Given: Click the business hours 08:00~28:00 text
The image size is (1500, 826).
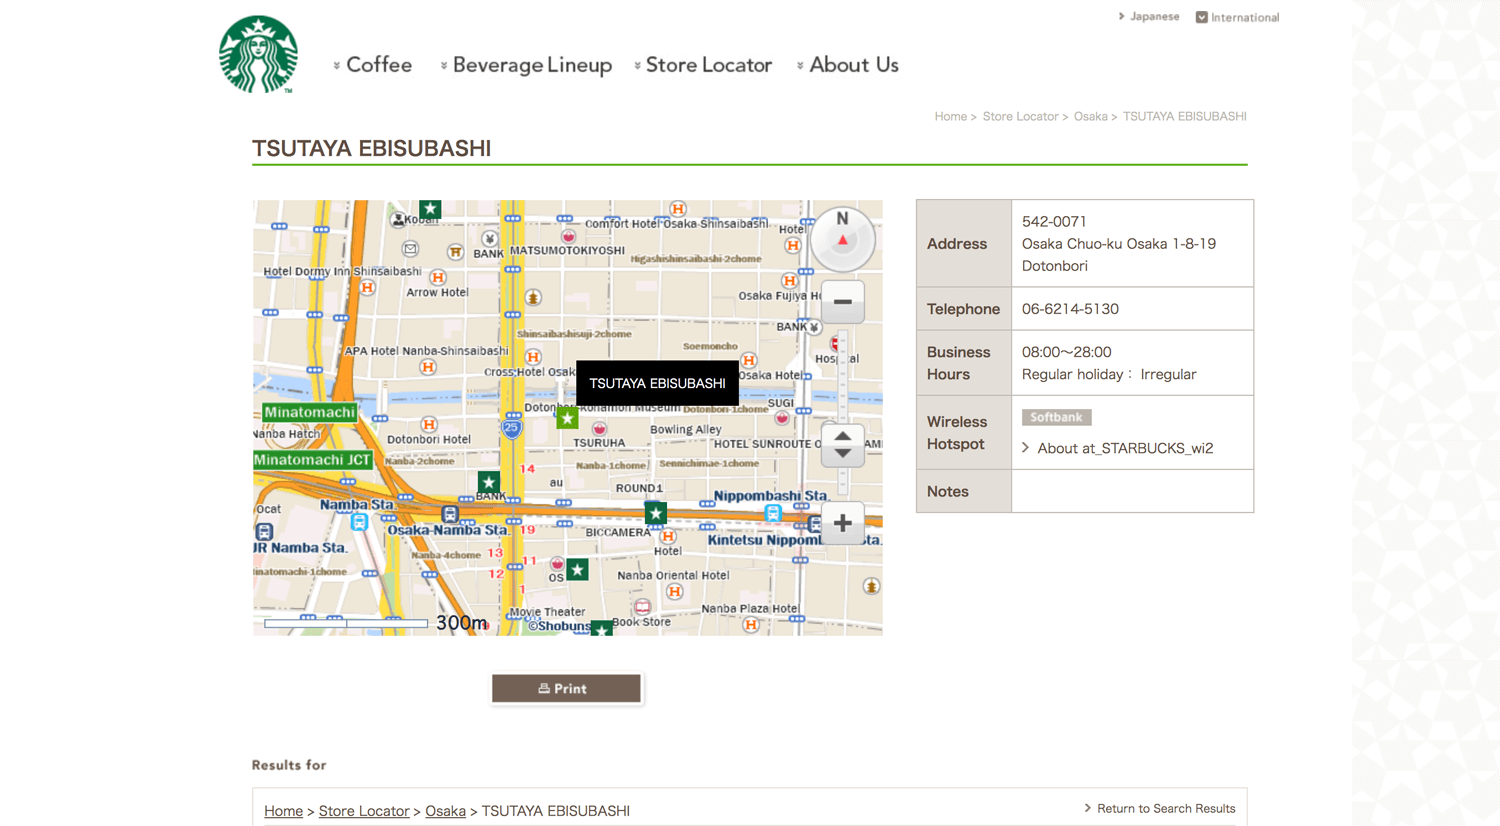Looking at the screenshot, I should [1067, 352].
